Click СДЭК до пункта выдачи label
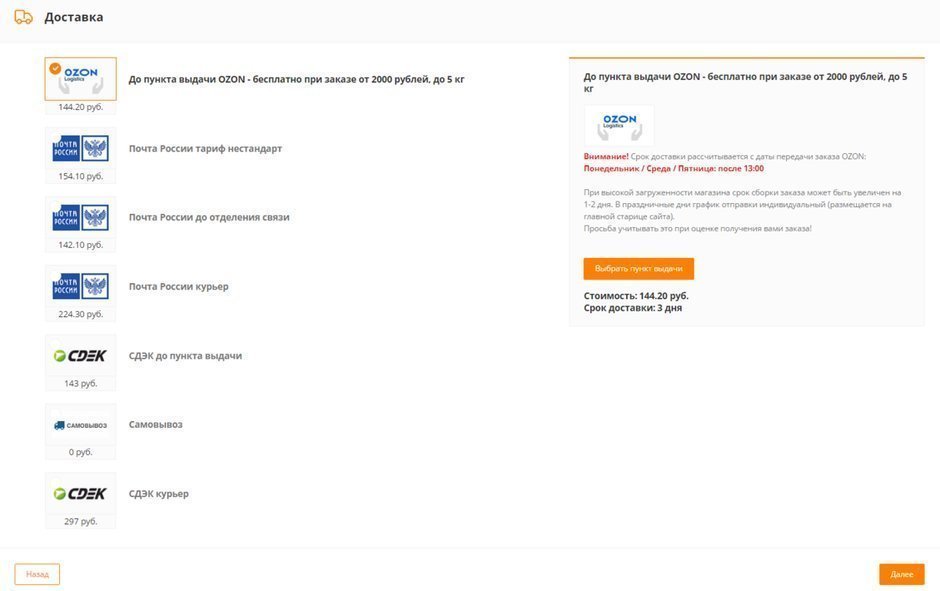940x591 pixels. point(185,355)
